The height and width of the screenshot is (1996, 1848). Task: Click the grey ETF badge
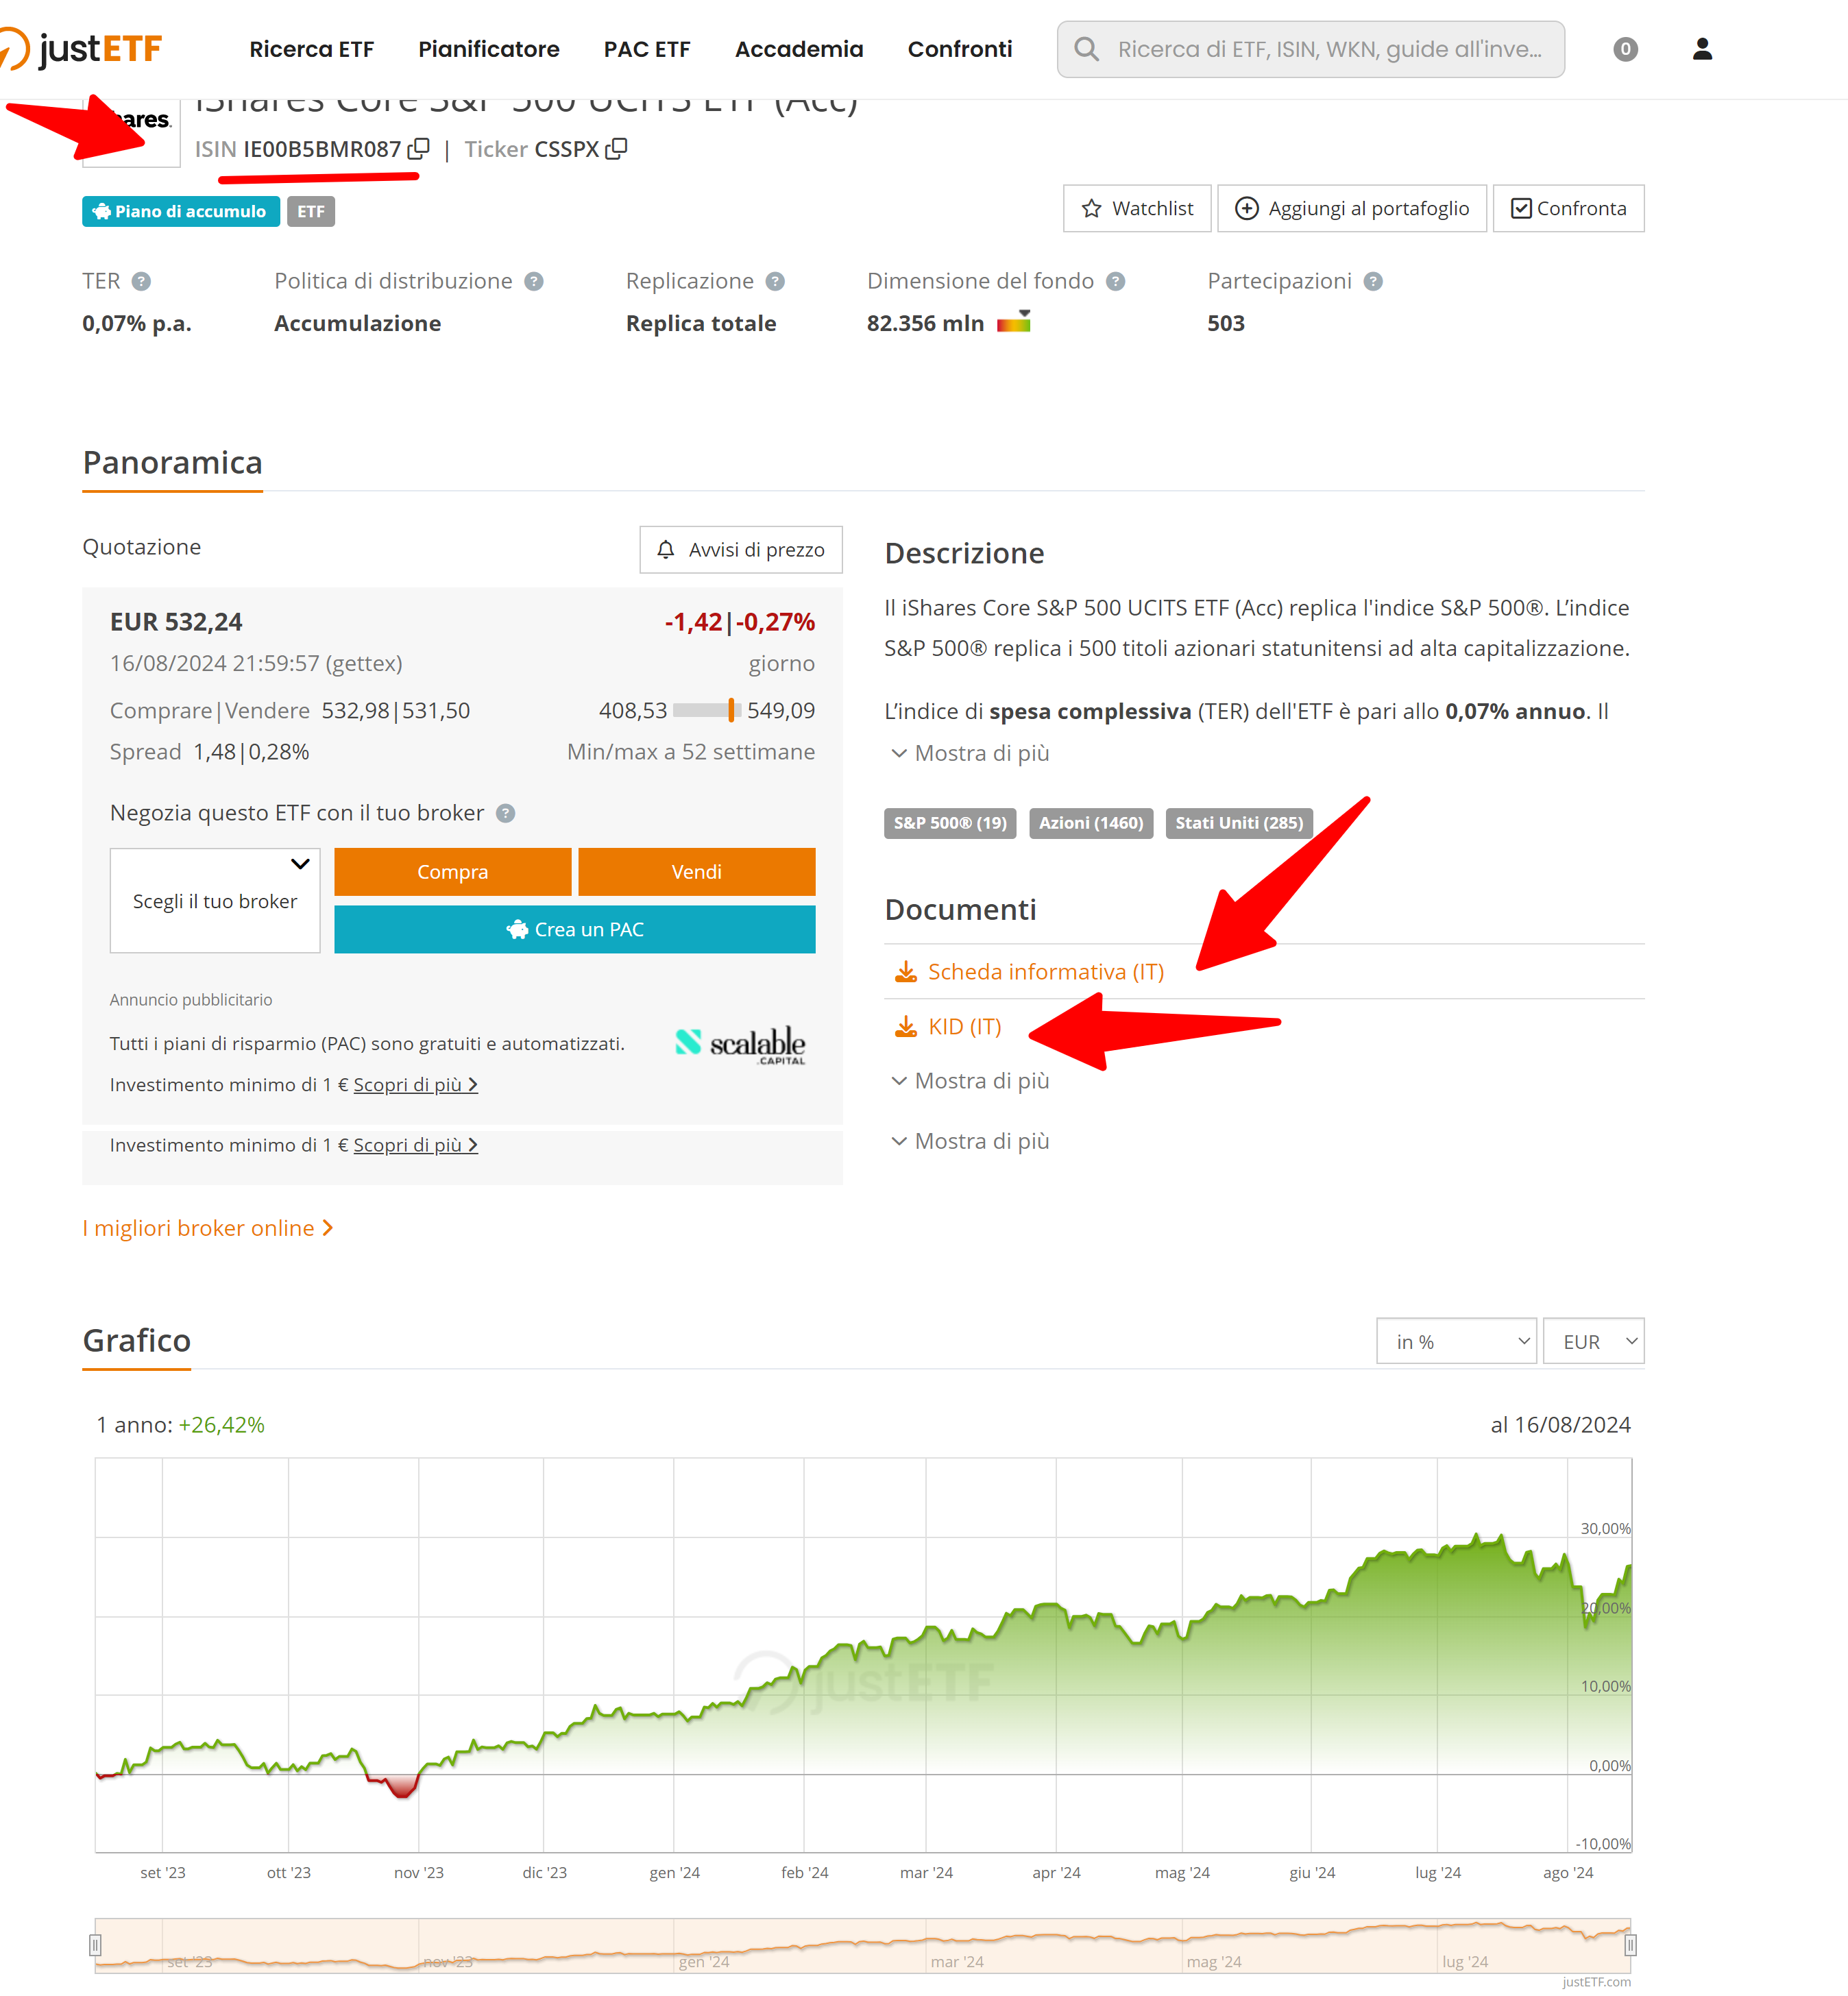[311, 212]
